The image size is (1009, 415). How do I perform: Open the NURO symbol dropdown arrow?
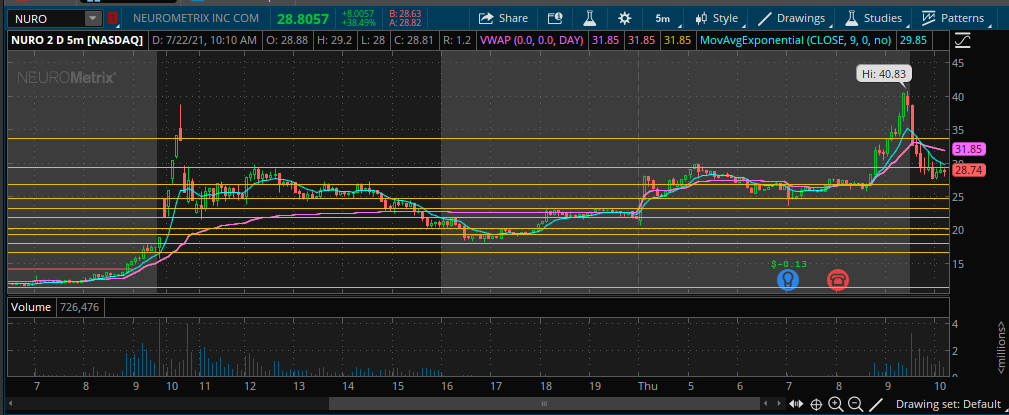tap(93, 19)
